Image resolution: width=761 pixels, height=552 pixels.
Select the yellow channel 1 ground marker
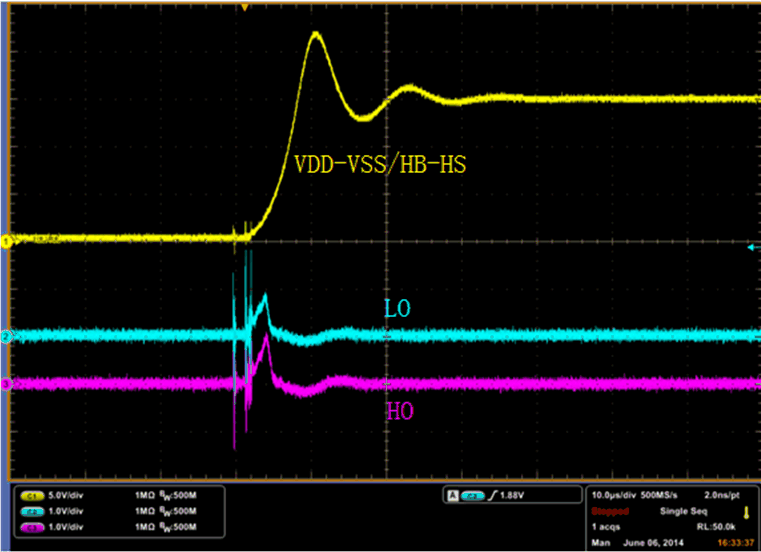point(5,241)
